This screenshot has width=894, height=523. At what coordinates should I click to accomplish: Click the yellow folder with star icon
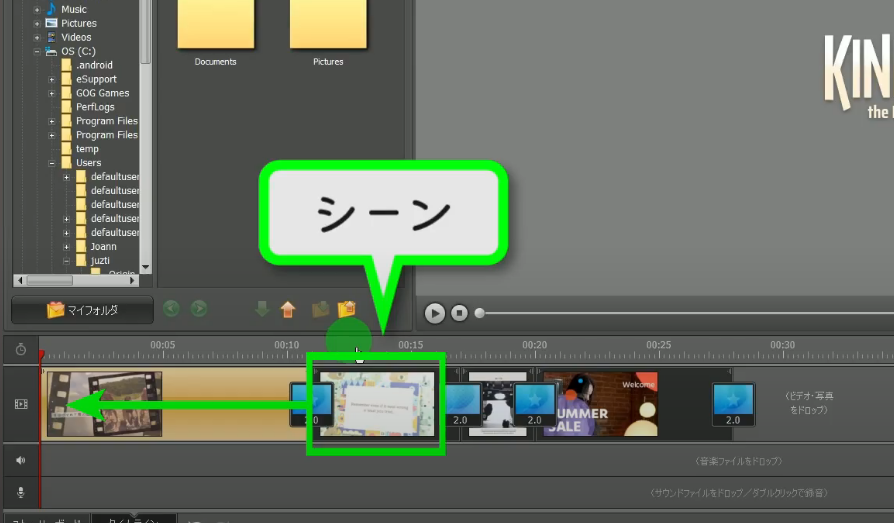(347, 309)
